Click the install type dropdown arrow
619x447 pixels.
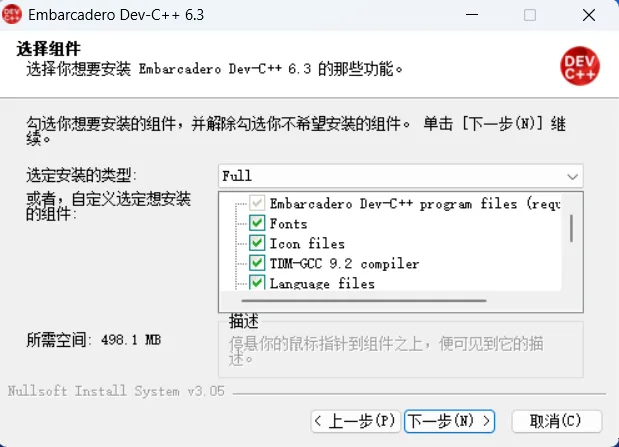[572, 177]
